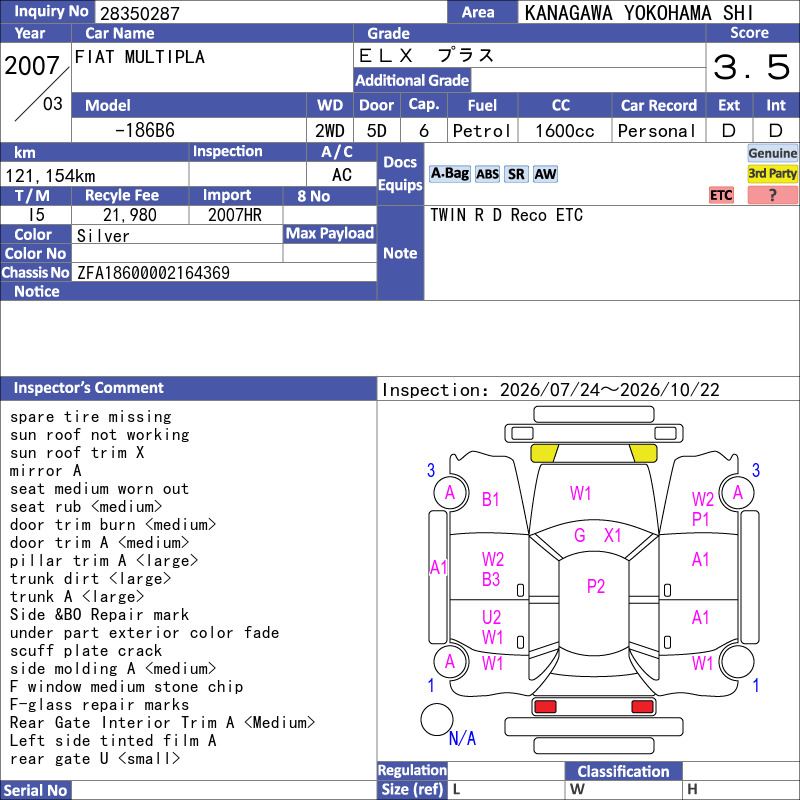The width and height of the screenshot is (800, 800).
Task: Click the red ETC badge
Action: [721, 195]
